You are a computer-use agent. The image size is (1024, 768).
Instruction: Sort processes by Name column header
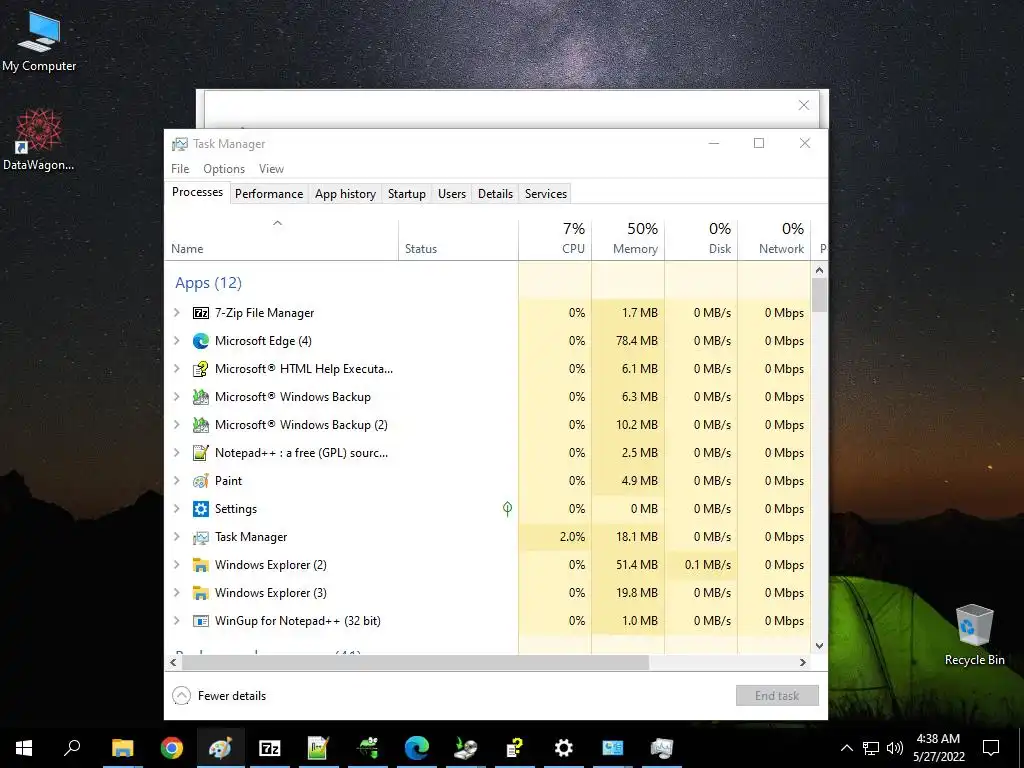(281, 239)
